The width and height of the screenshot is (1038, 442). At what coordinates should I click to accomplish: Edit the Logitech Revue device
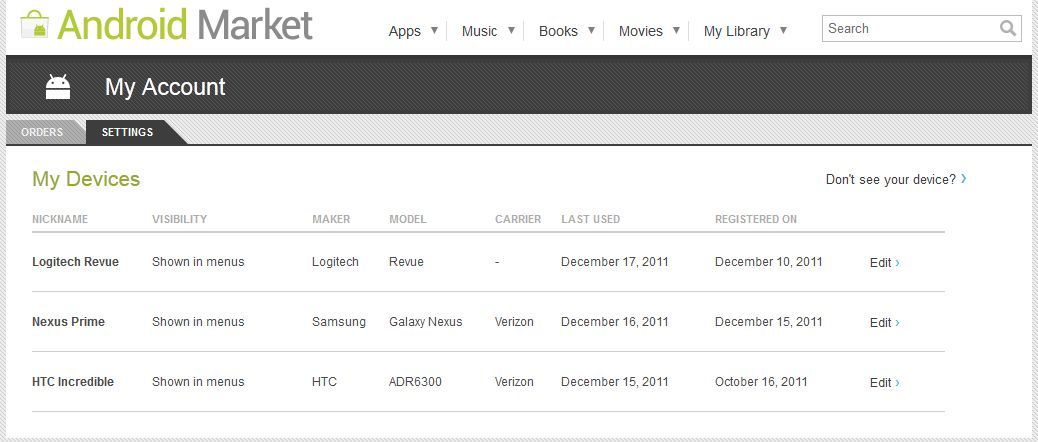tap(884, 263)
